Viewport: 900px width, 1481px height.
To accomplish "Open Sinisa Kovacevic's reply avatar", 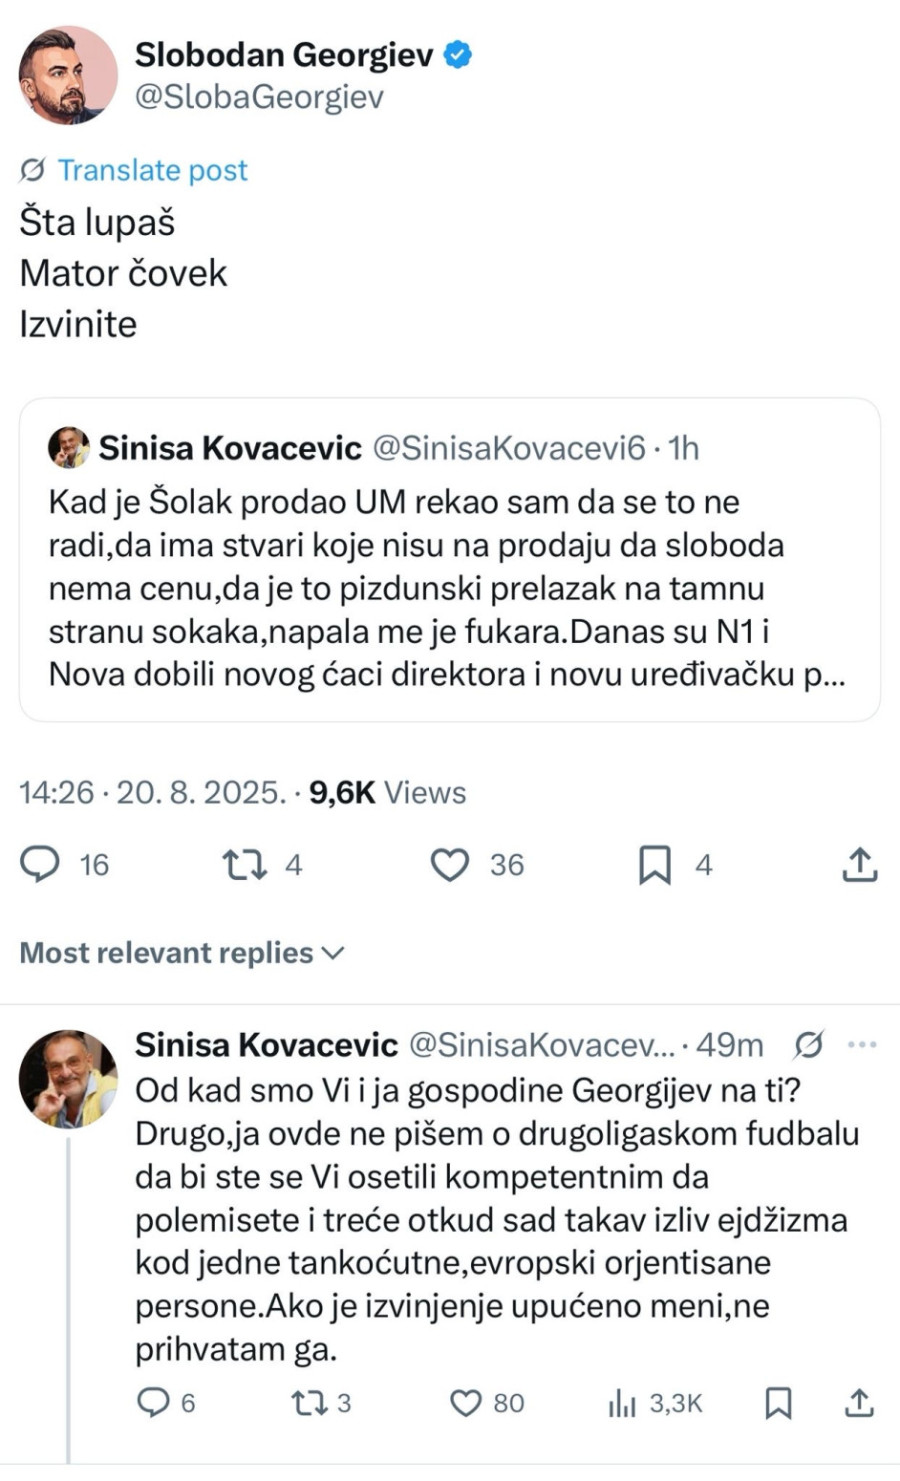I will 68,1079.
